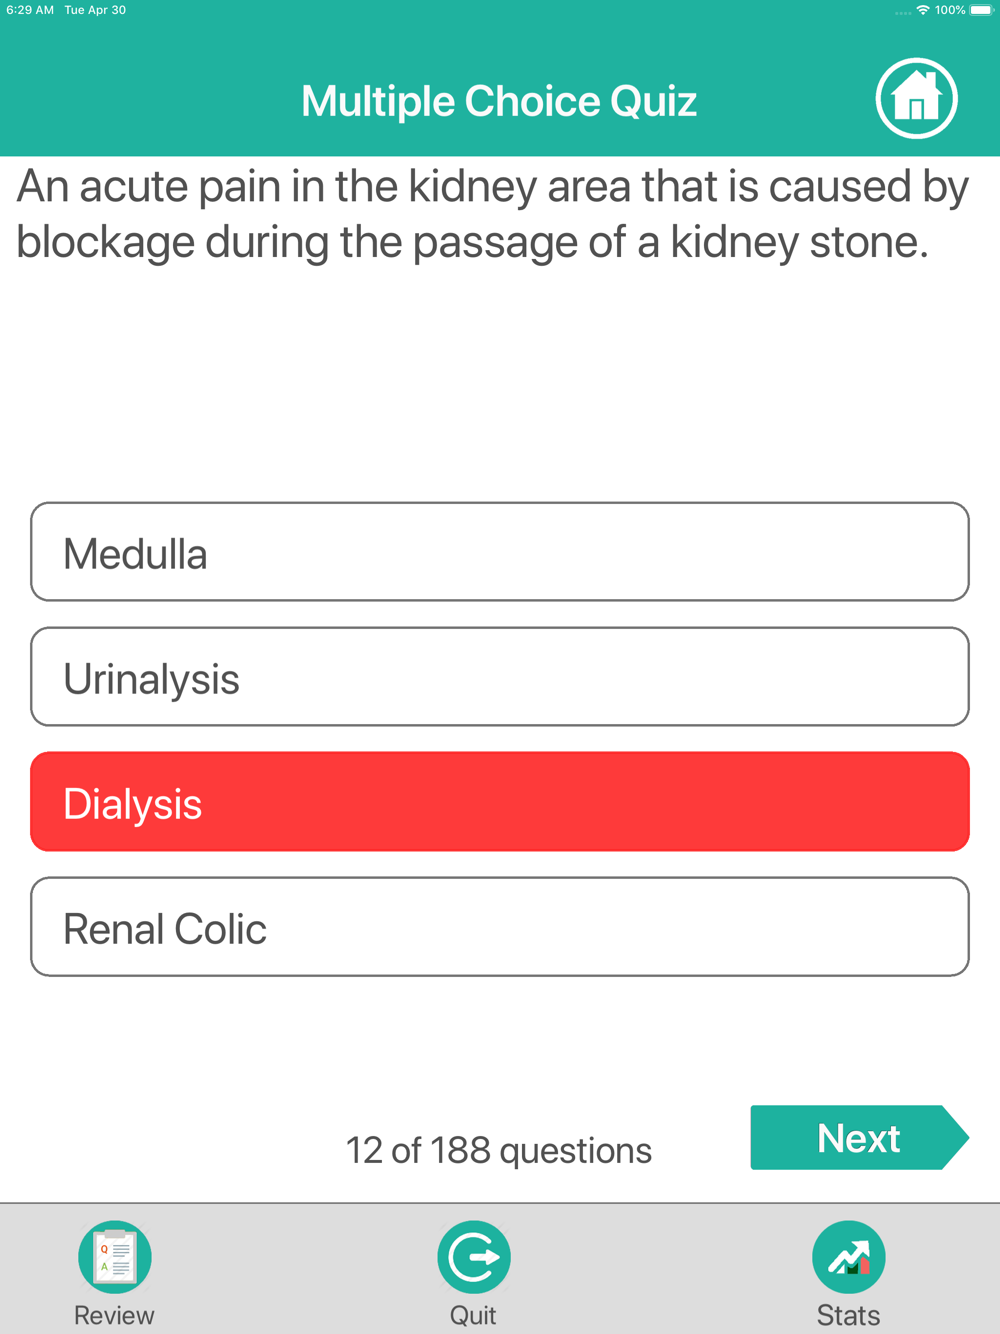Tap the '12 of 188 questions' counter

(x=499, y=1150)
